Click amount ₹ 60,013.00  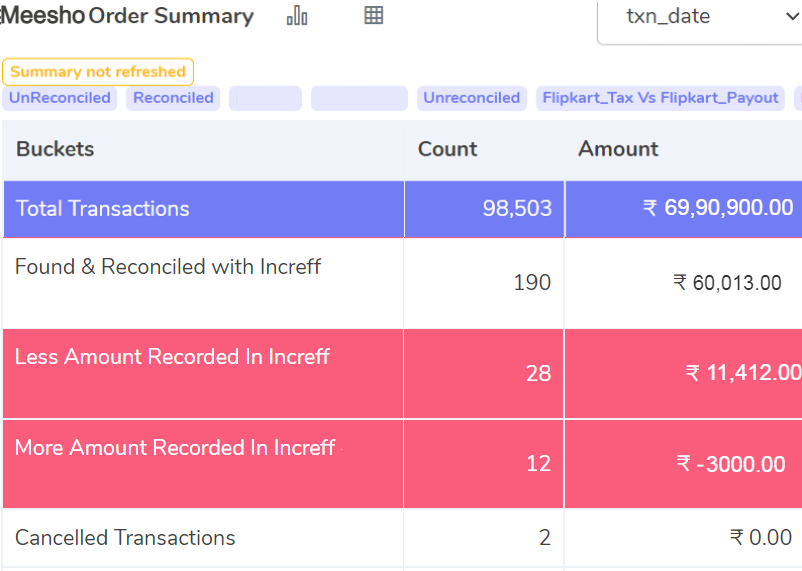727,282
